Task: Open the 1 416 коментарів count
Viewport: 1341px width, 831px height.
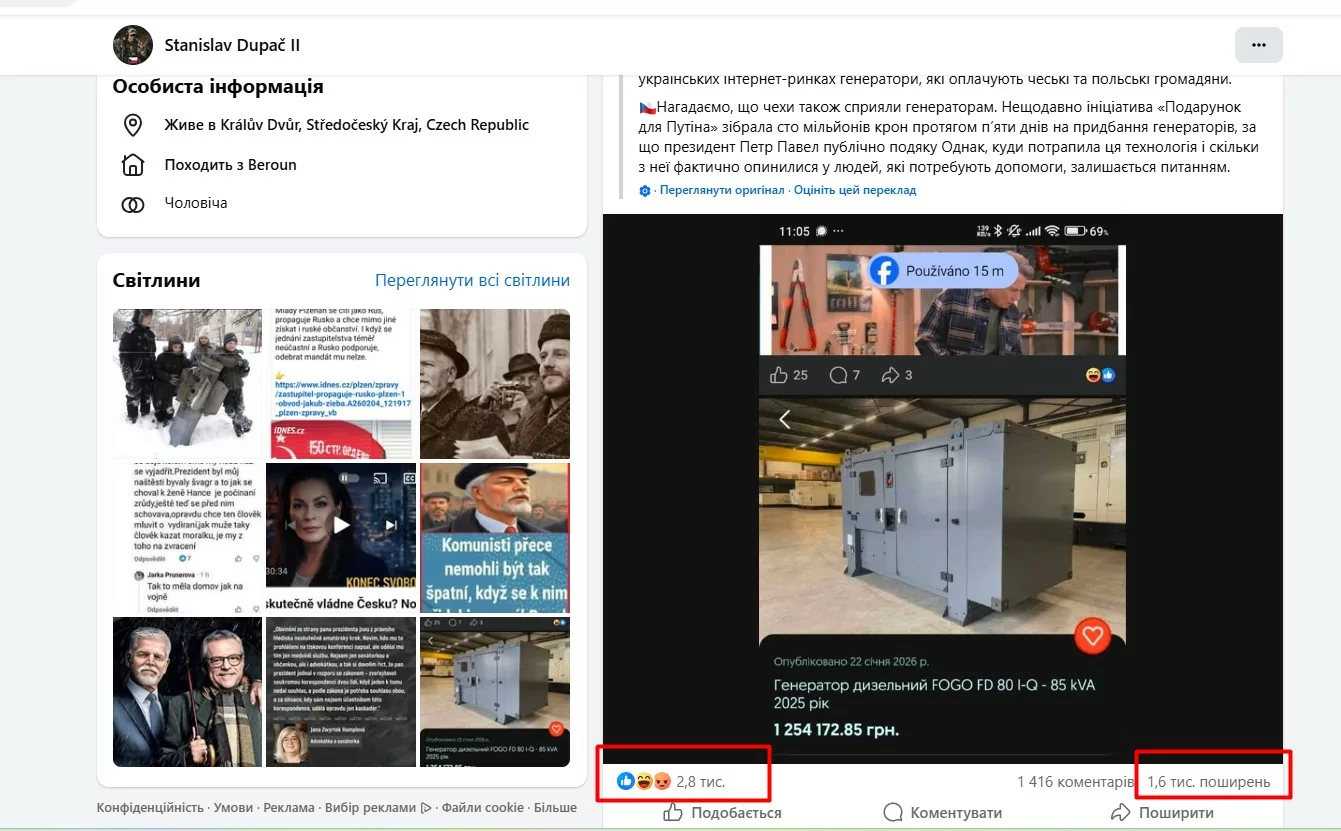Action: [1075, 781]
